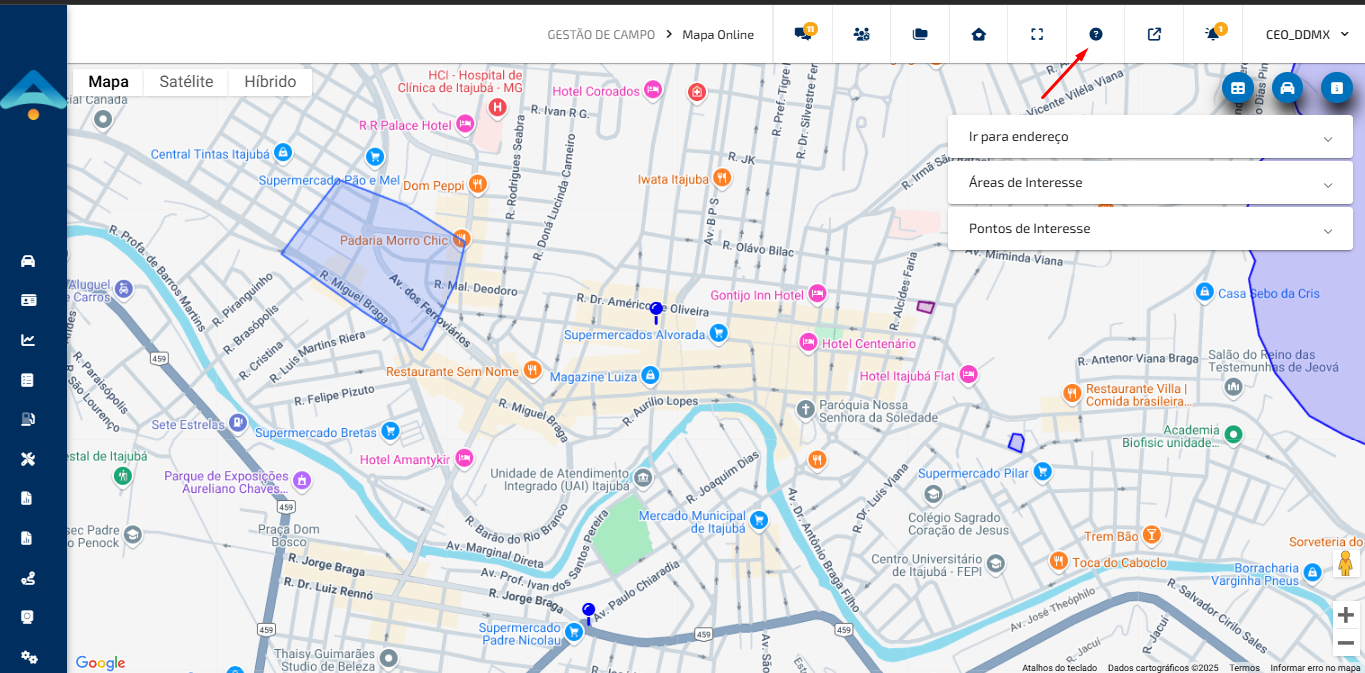Image resolution: width=1365 pixels, height=673 pixels.
Task: Click the company logo in sidebar
Action: 33,94
